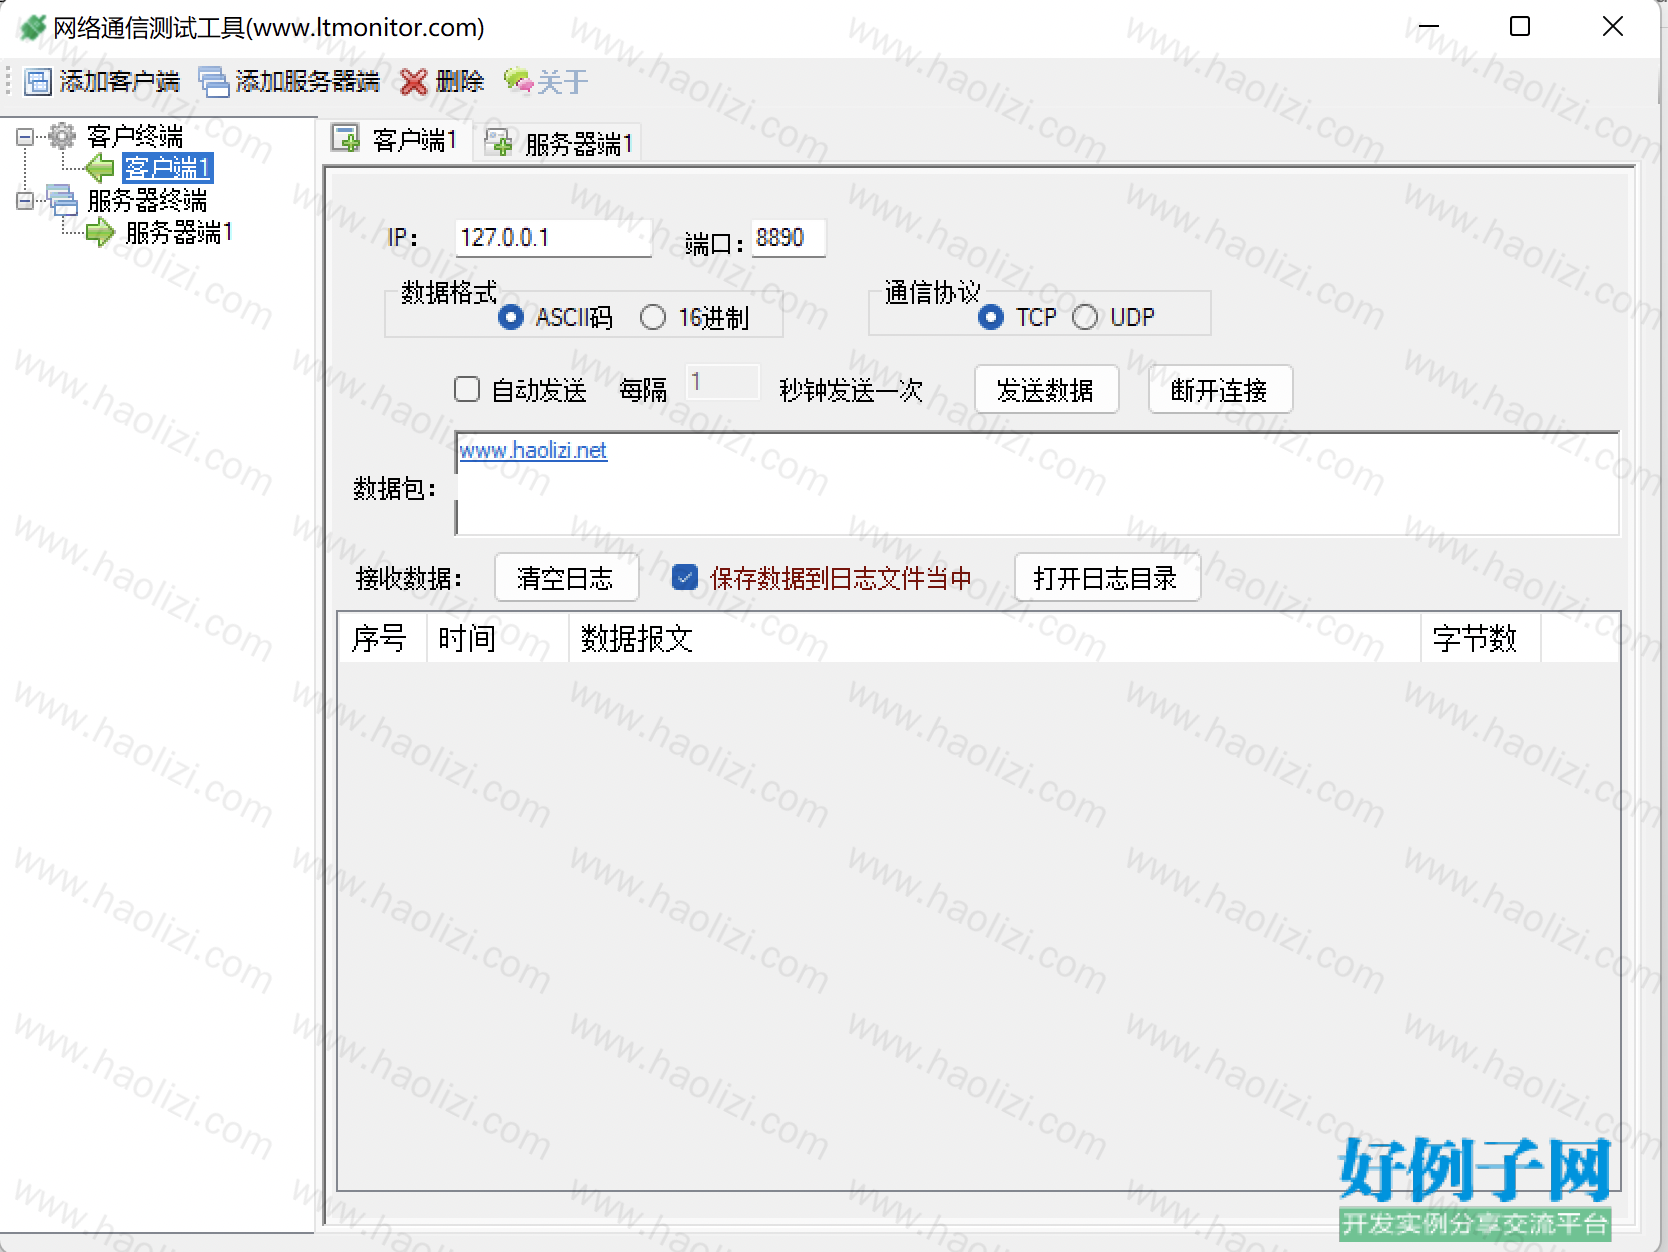
Task: Maximize the application window
Action: 1520,27
